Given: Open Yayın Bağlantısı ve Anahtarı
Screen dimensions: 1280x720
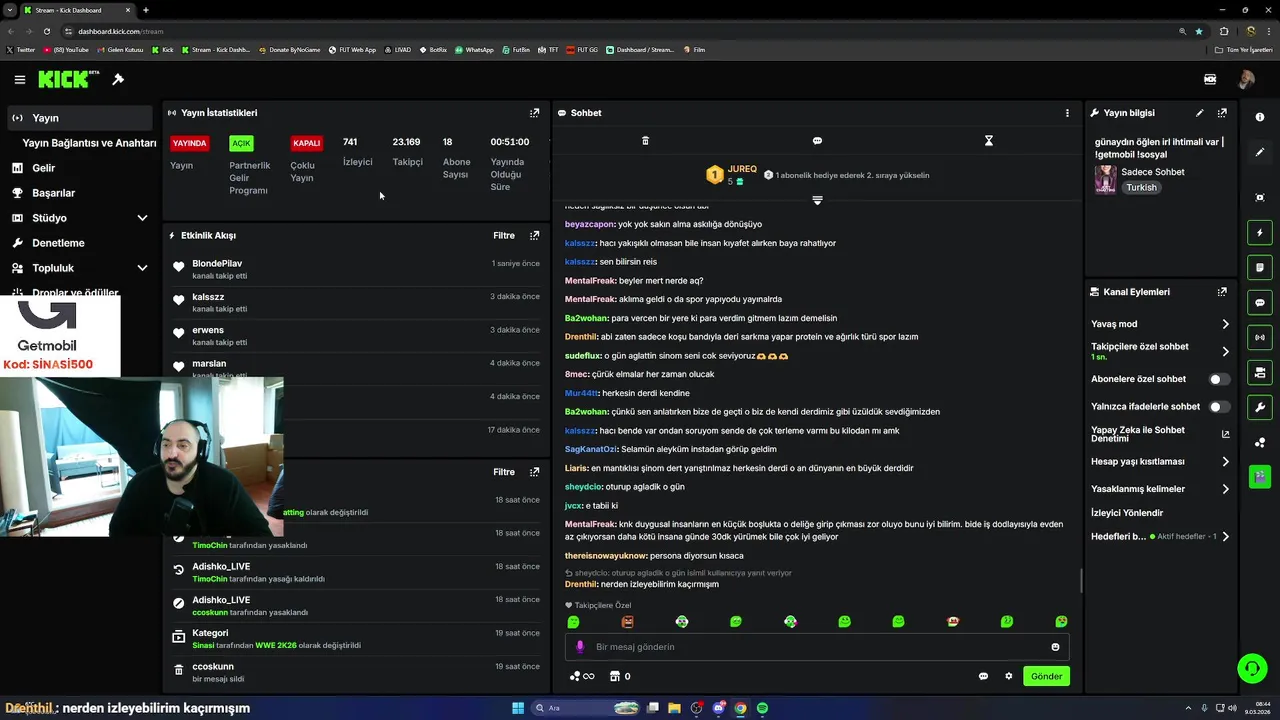Looking at the screenshot, I should 89,143.
